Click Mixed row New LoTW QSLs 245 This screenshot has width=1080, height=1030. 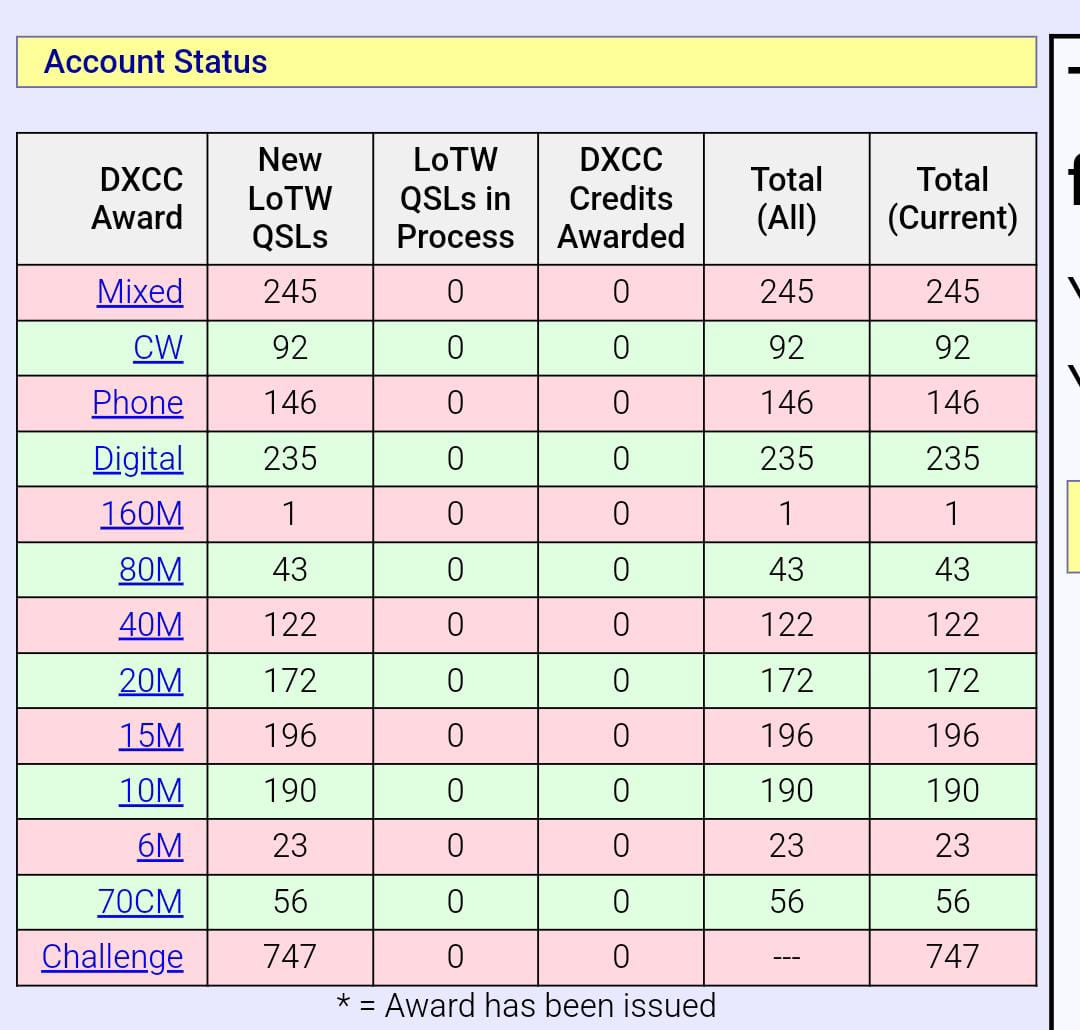point(290,292)
